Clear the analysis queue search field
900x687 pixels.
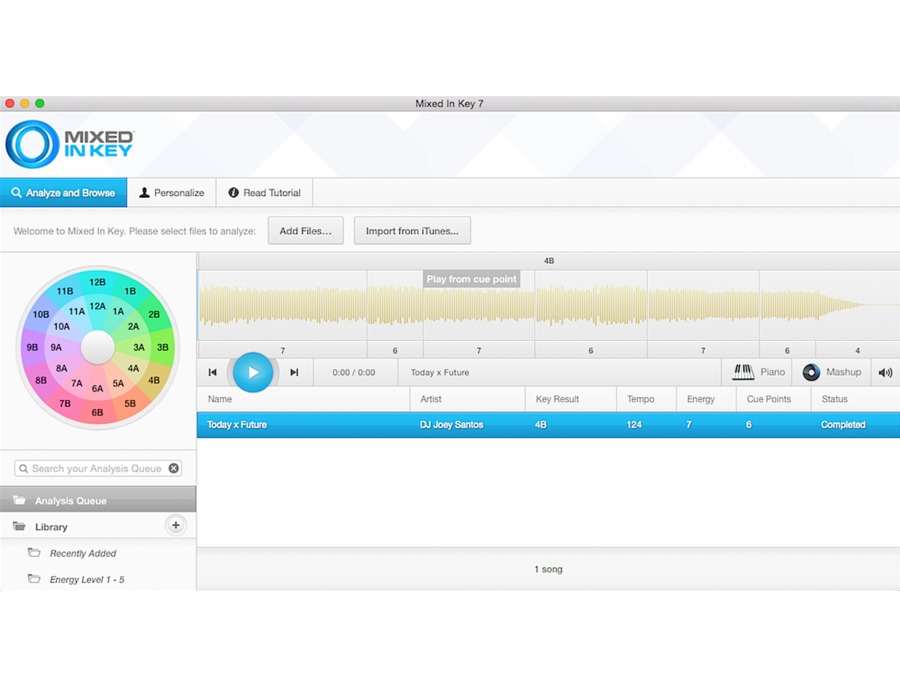[173, 468]
